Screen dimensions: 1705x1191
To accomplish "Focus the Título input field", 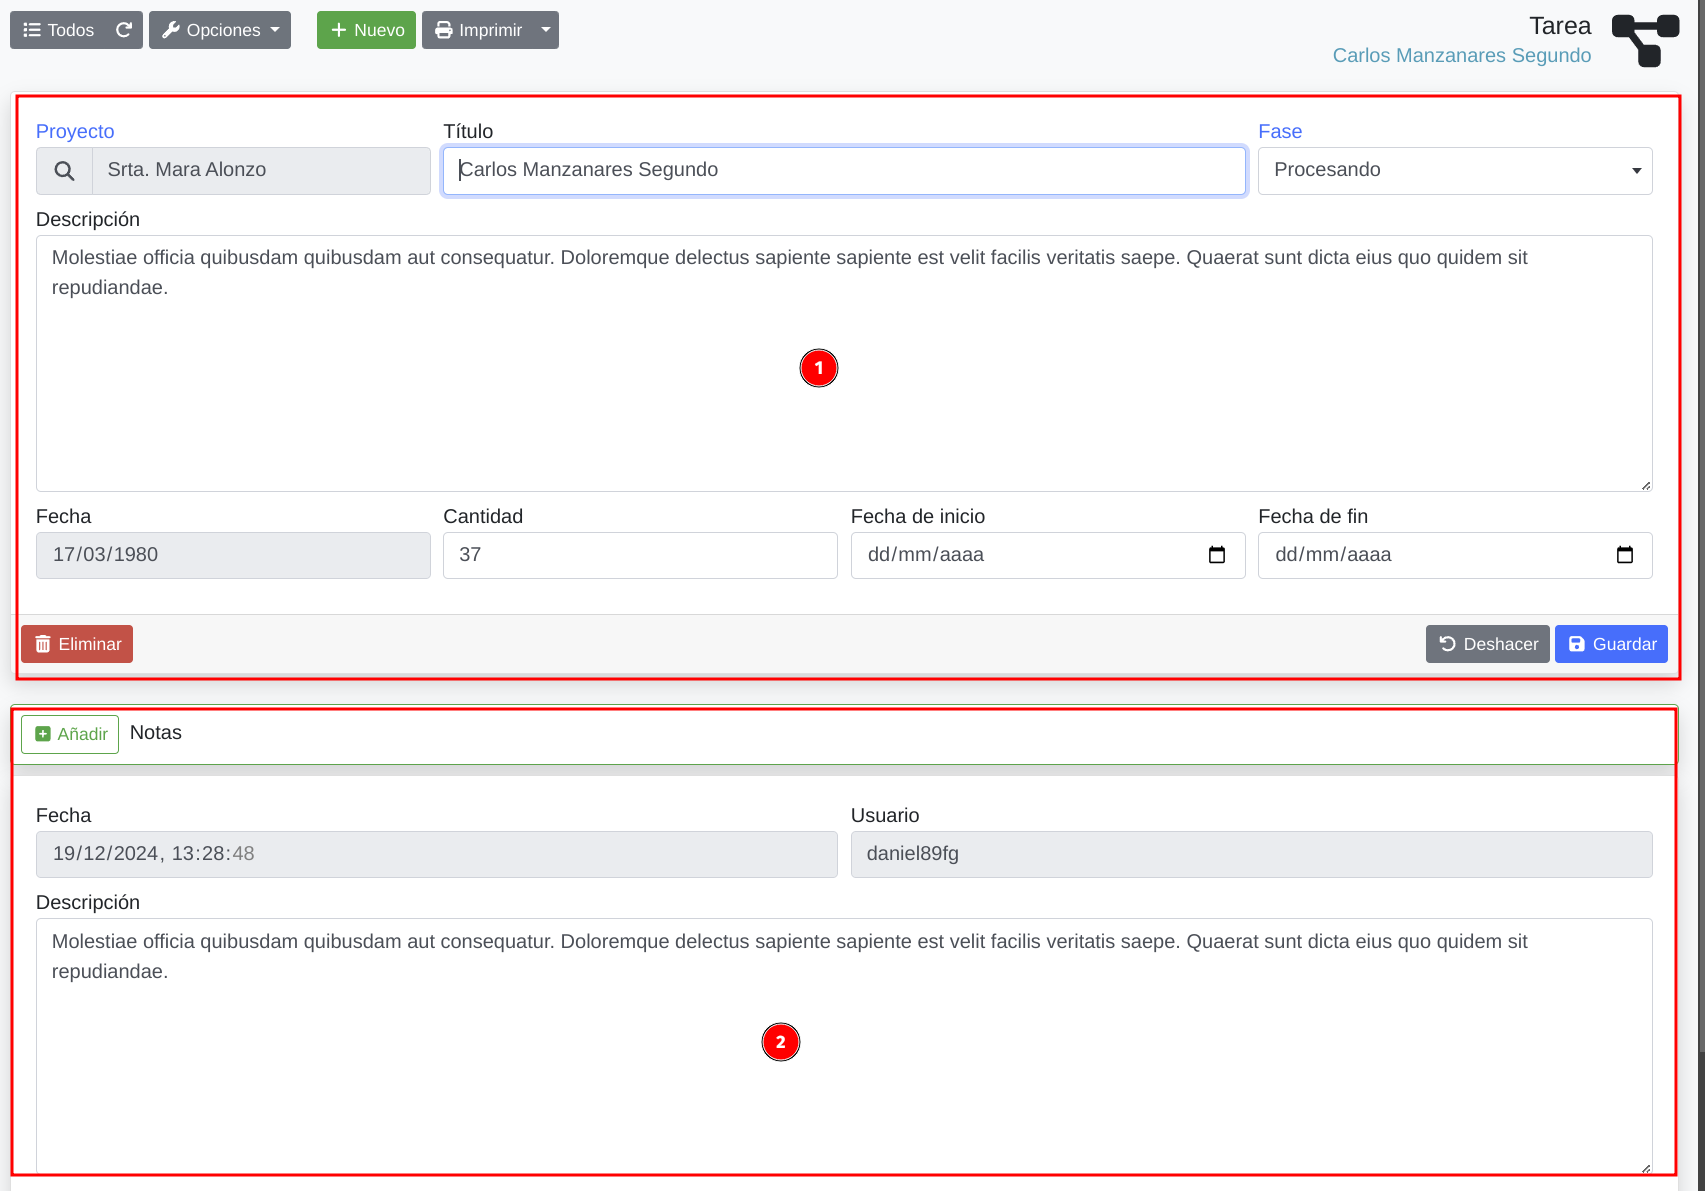I will click(x=844, y=171).
